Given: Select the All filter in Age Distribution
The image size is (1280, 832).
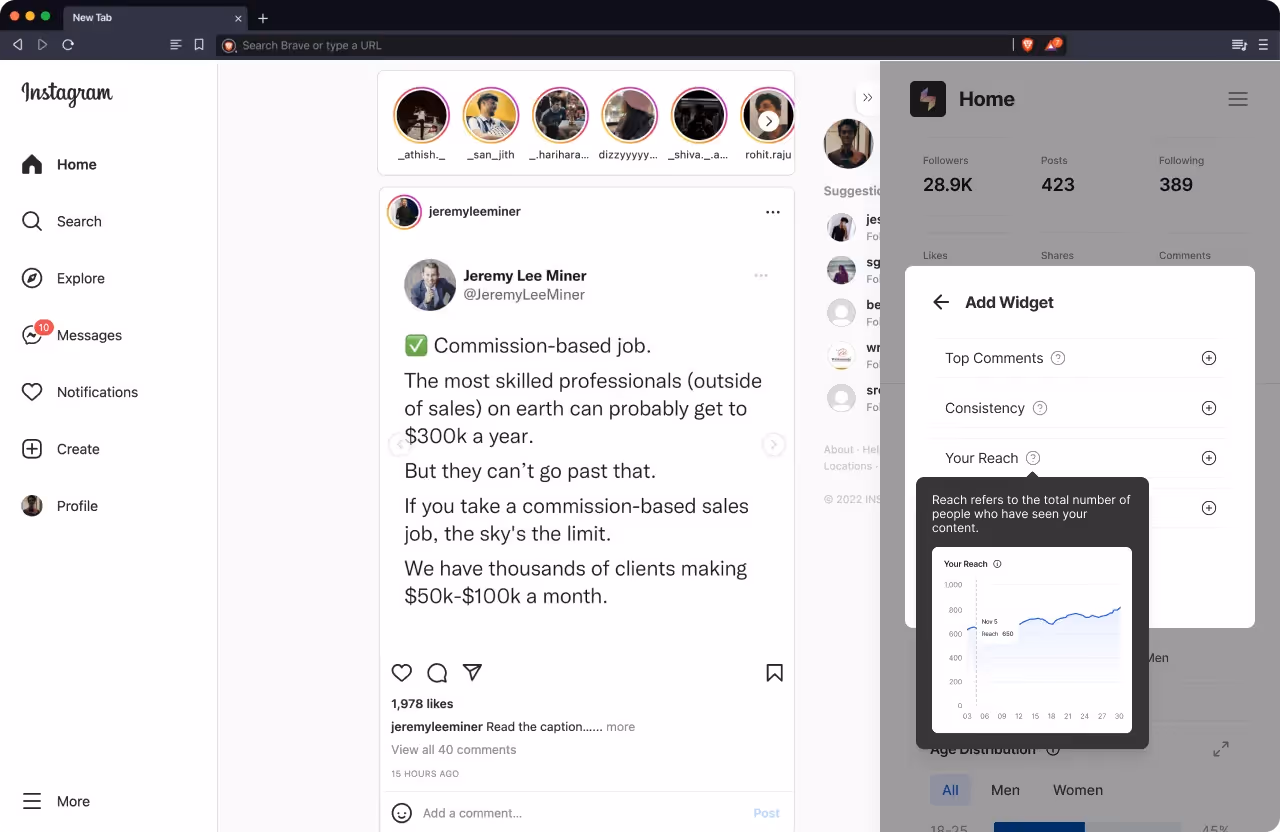Looking at the screenshot, I should pyautogui.click(x=950, y=790).
